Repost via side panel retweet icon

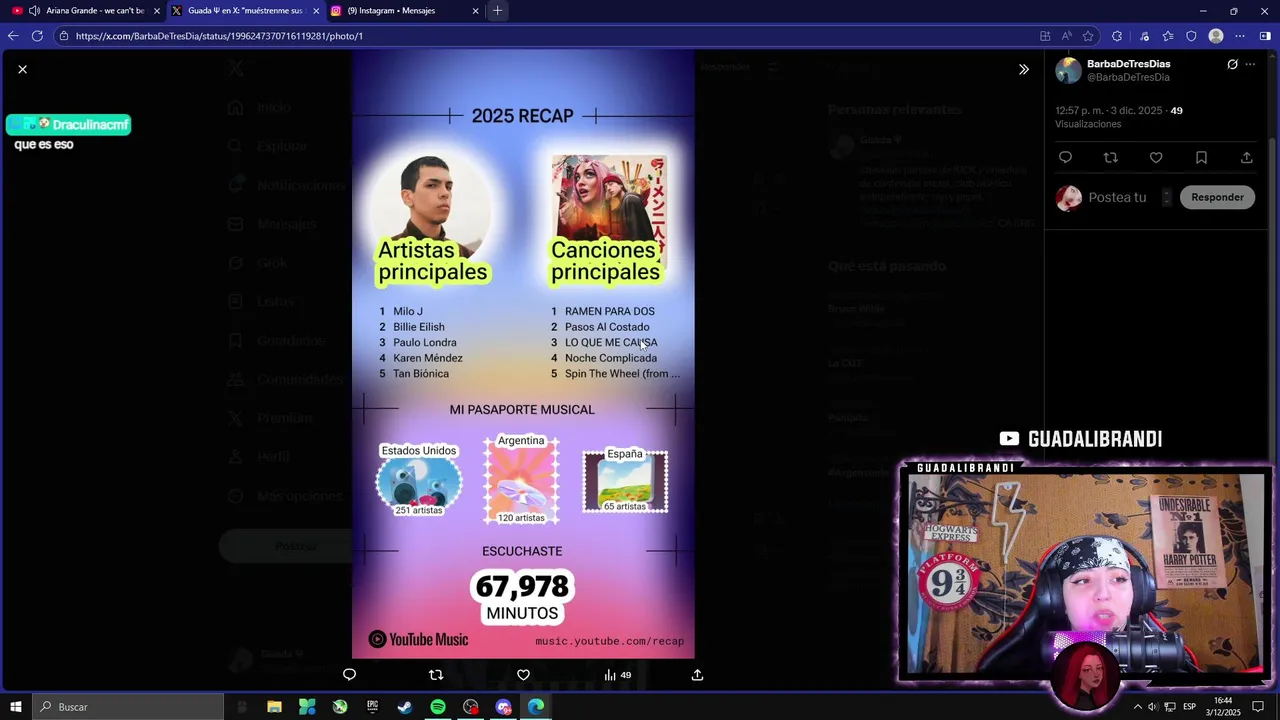click(x=1110, y=158)
